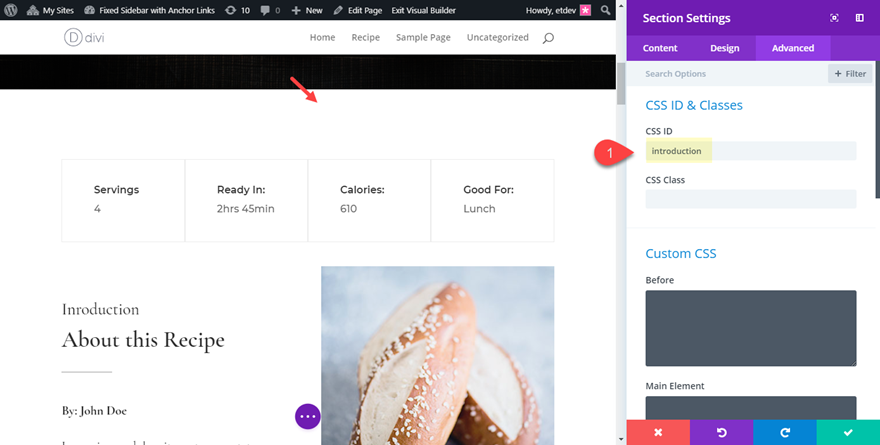Image resolution: width=880 pixels, height=445 pixels.
Task: Undo the last settings change
Action: pos(721,432)
